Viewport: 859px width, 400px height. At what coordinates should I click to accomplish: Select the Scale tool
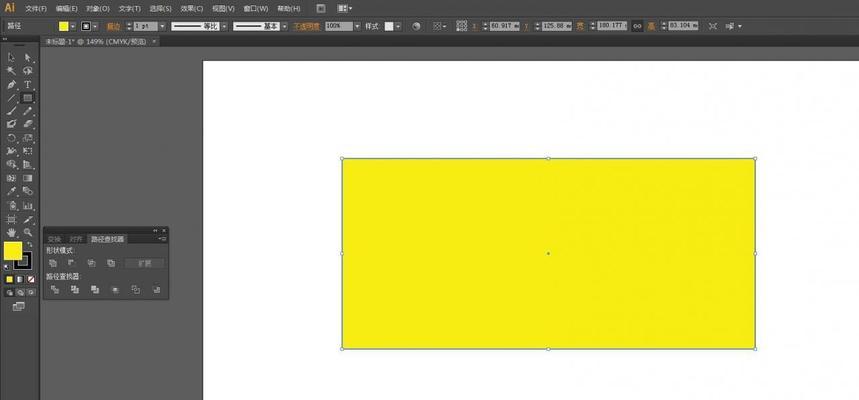click(27, 138)
